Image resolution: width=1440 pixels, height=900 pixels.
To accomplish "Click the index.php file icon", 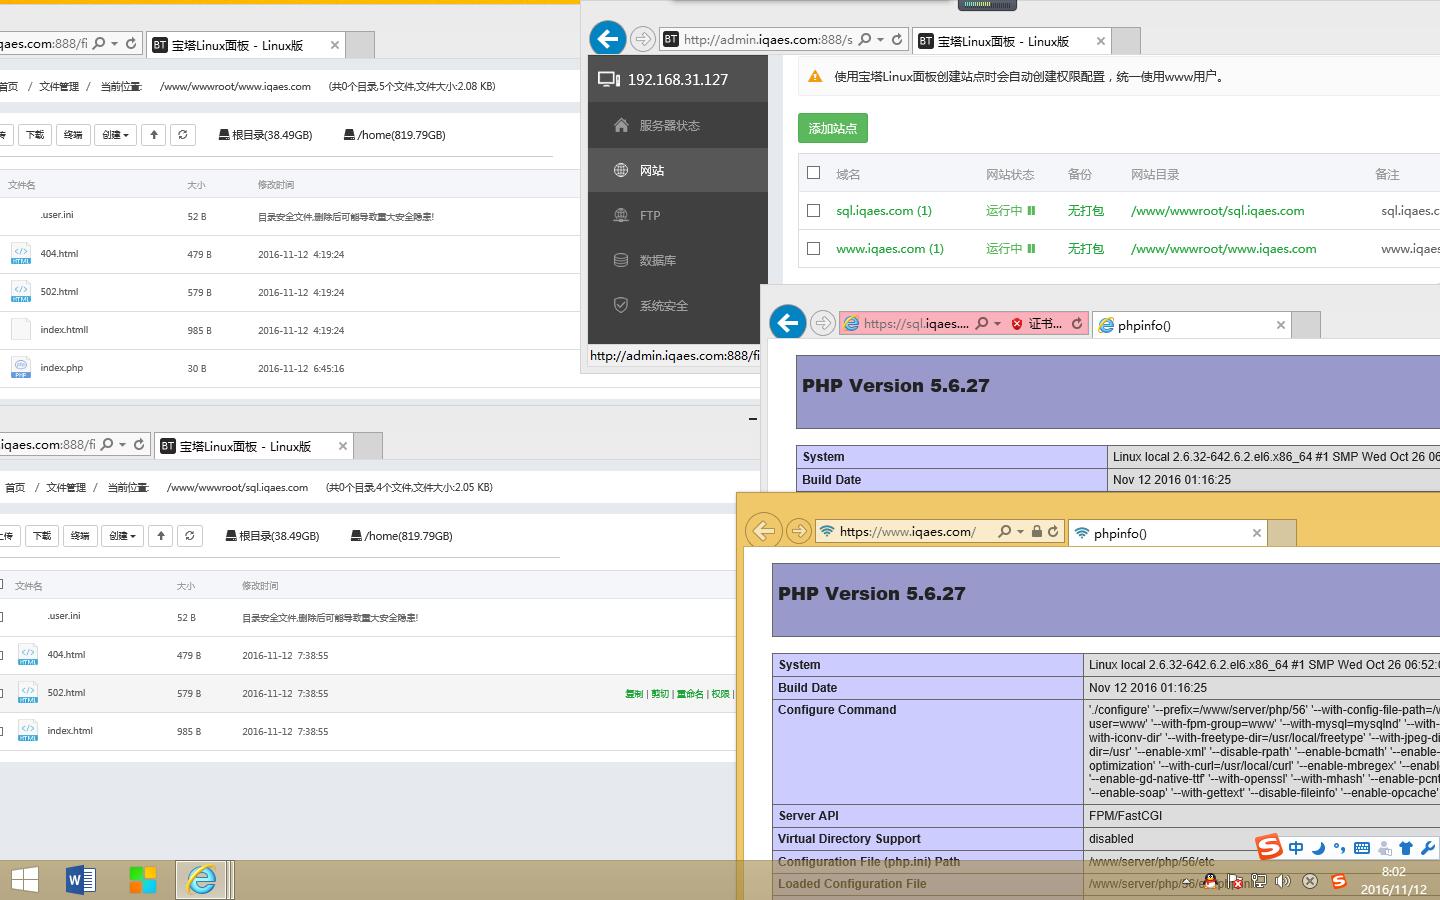I will 21,367.
